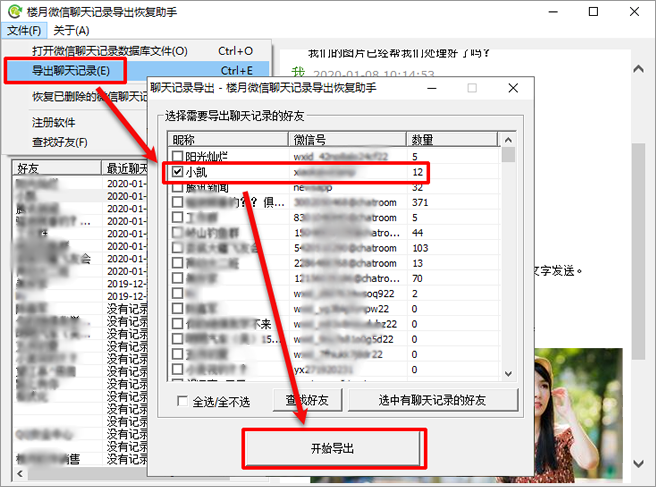Click the count cell showing 371
The height and width of the screenshot is (487, 656).
tap(420, 202)
